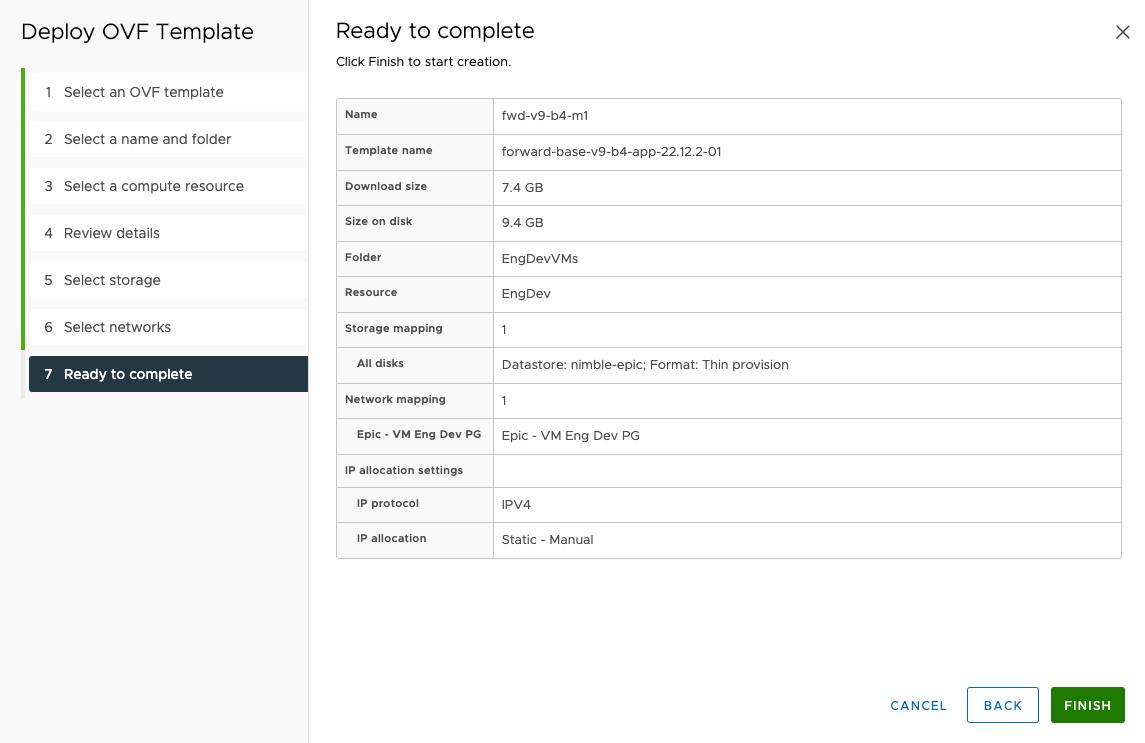Select the 7.4 GB download size value
This screenshot has height=743, width=1145.
click(522, 187)
